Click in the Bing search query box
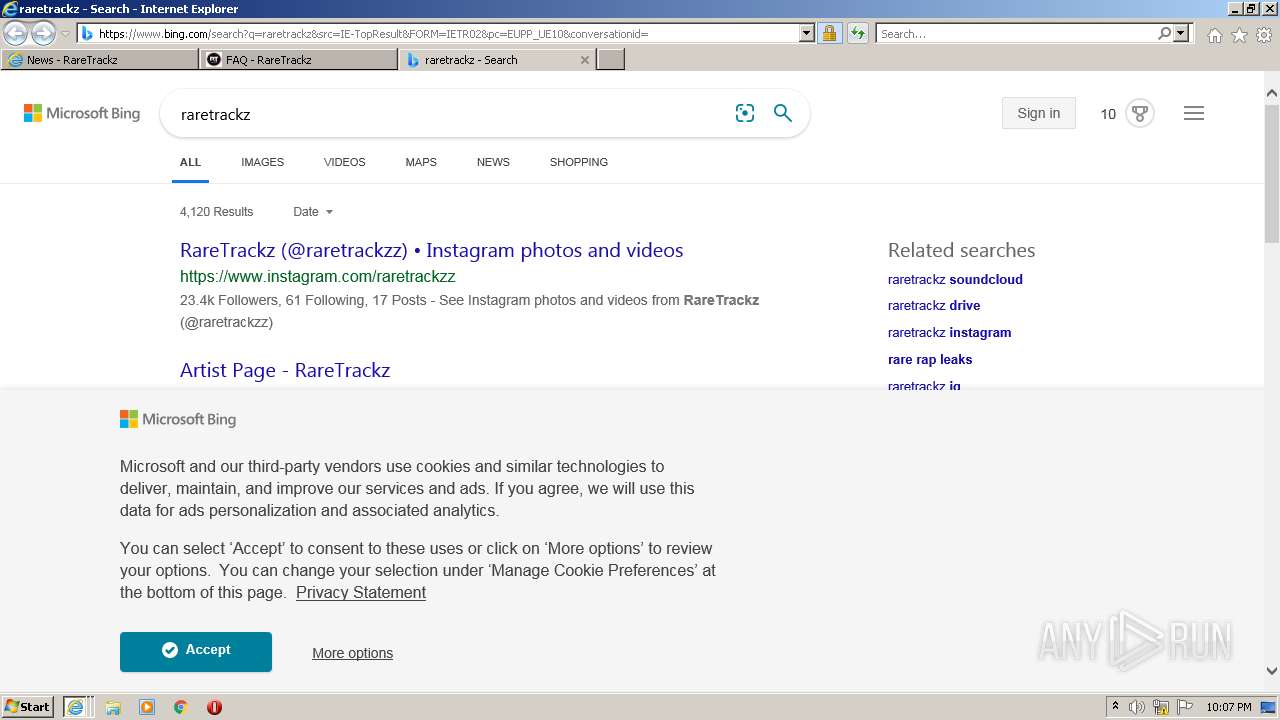 pos(450,114)
